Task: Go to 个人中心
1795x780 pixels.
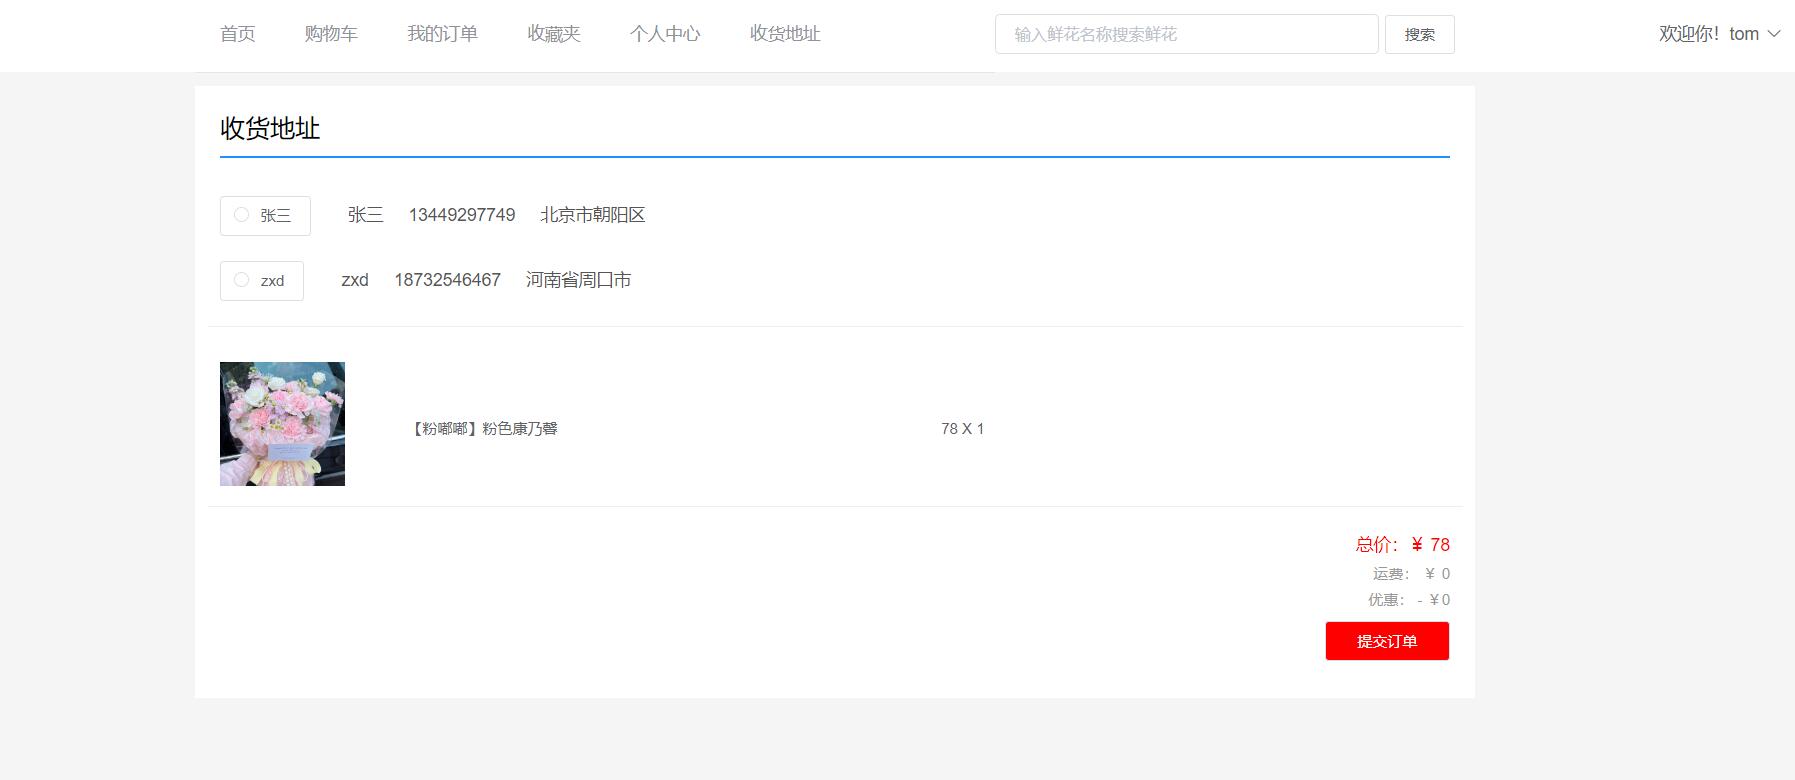Action: (665, 34)
